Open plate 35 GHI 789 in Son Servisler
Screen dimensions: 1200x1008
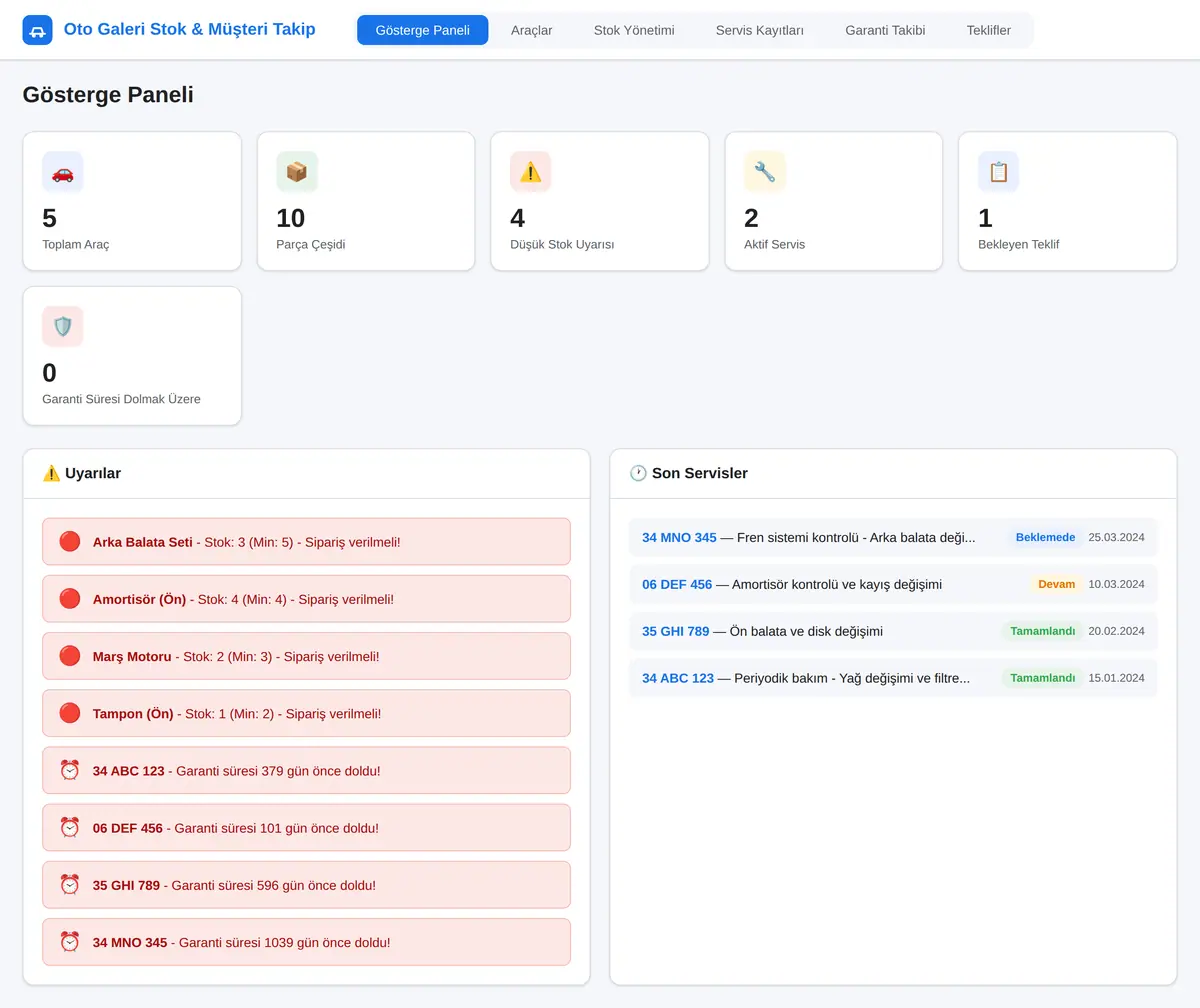coord(675,631)
